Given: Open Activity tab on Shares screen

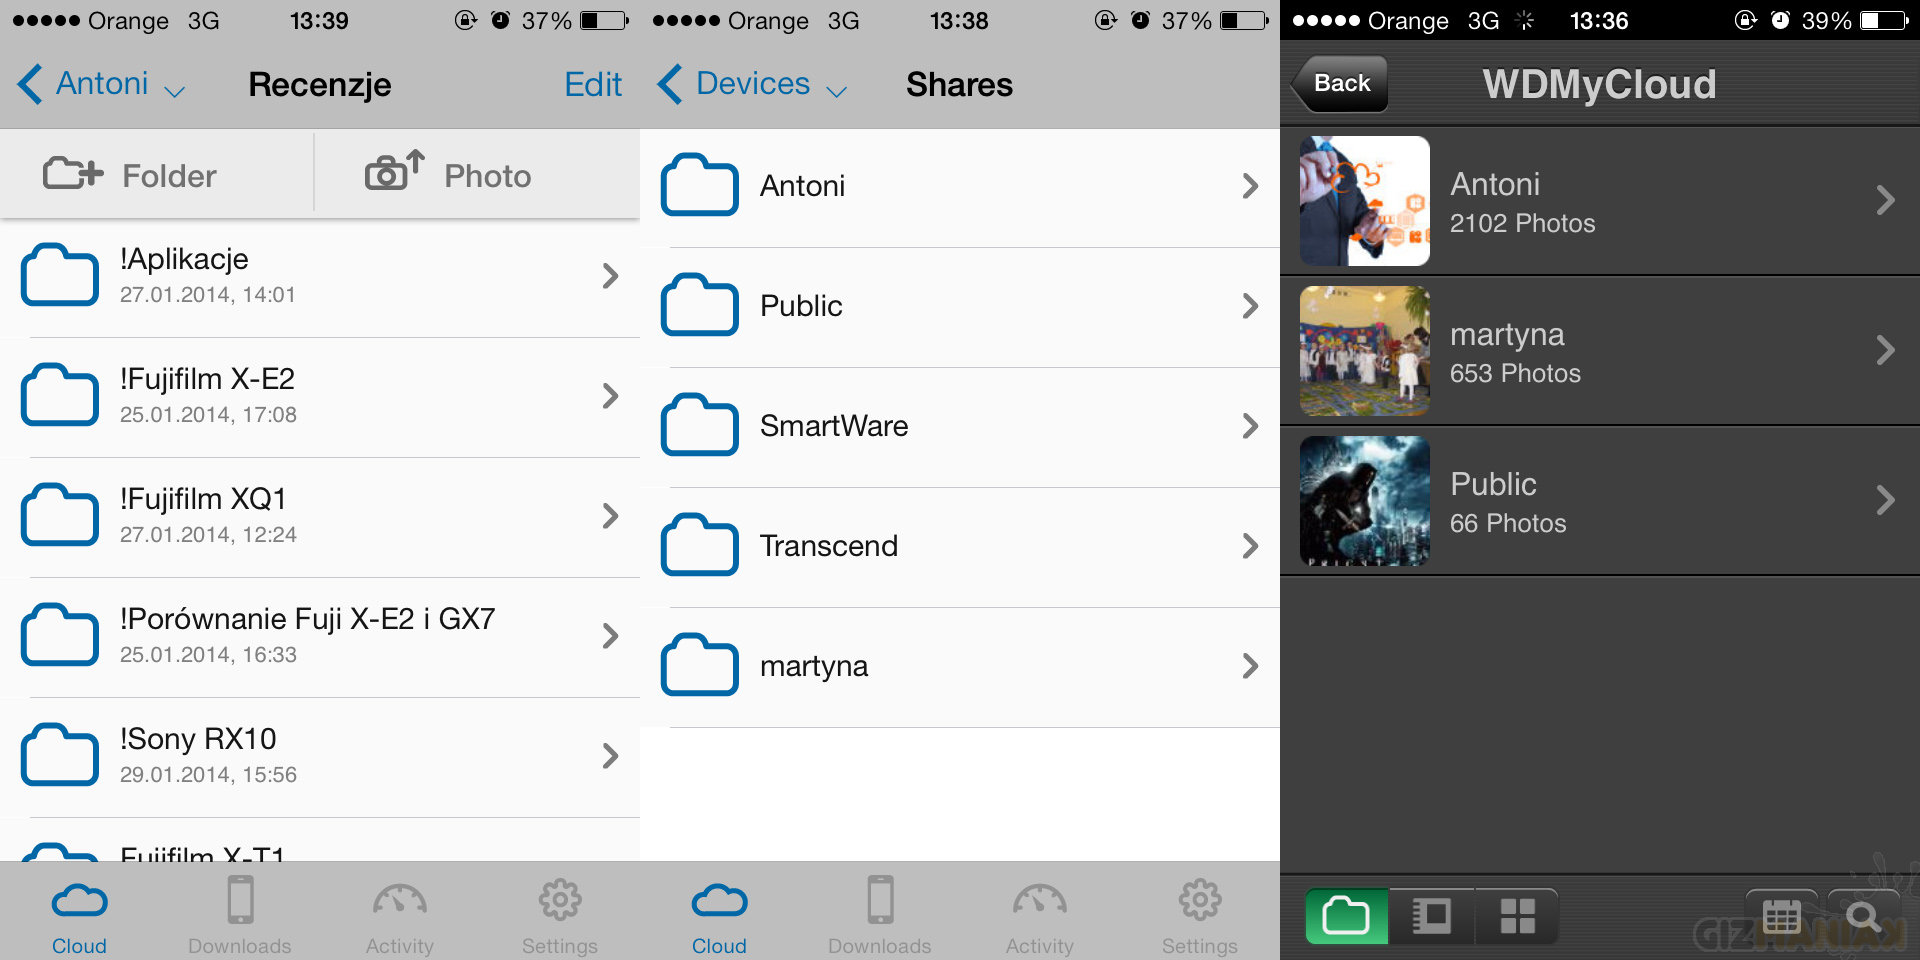Looking at the screenshot, I should coord(1039,915).
